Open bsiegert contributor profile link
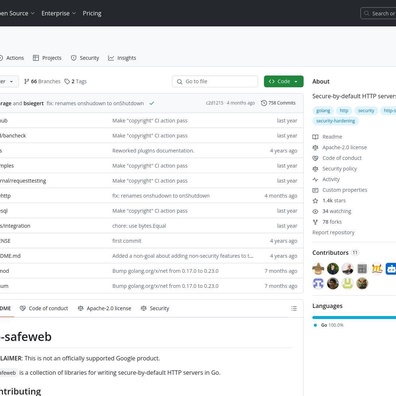The height and width of the screenshot is (396, 396). pyautogui.click(x=34, y=103)
